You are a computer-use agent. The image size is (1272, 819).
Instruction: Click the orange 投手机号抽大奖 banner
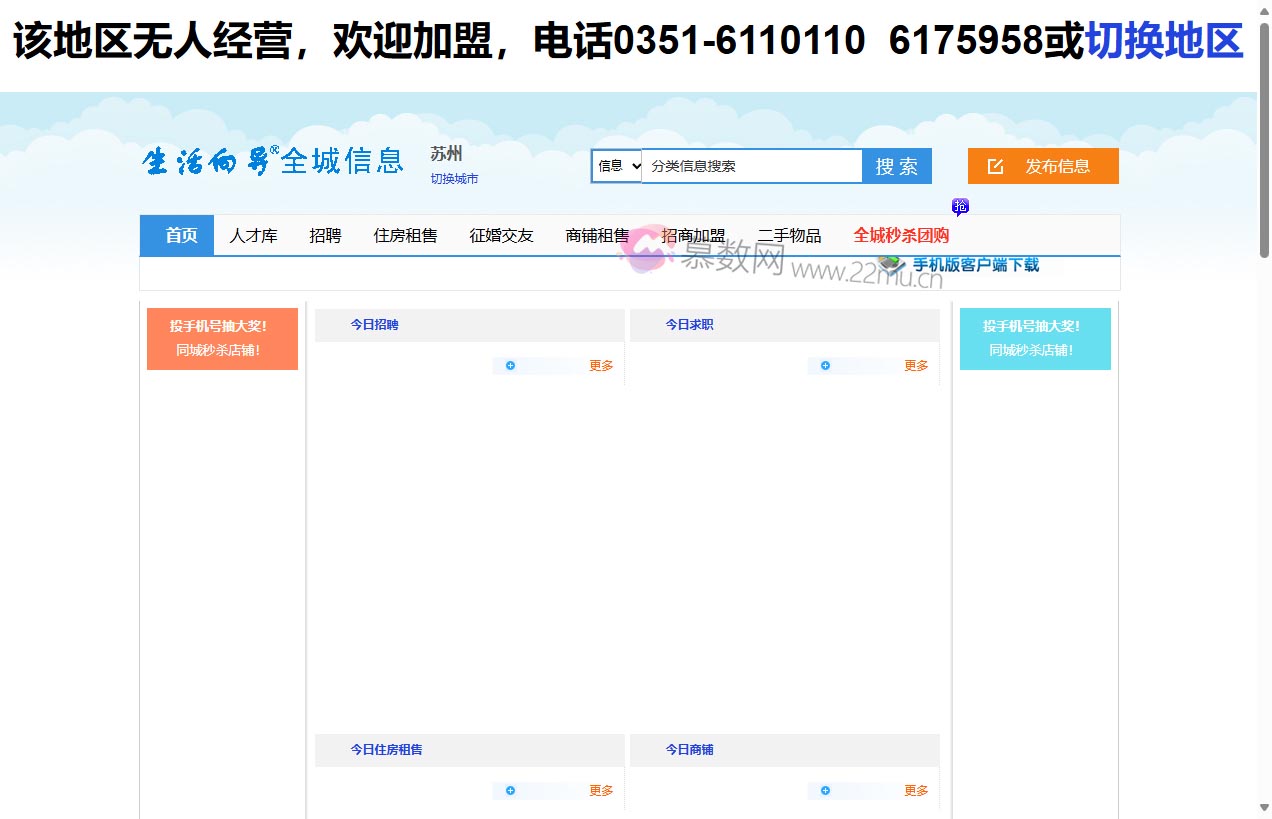222,338
